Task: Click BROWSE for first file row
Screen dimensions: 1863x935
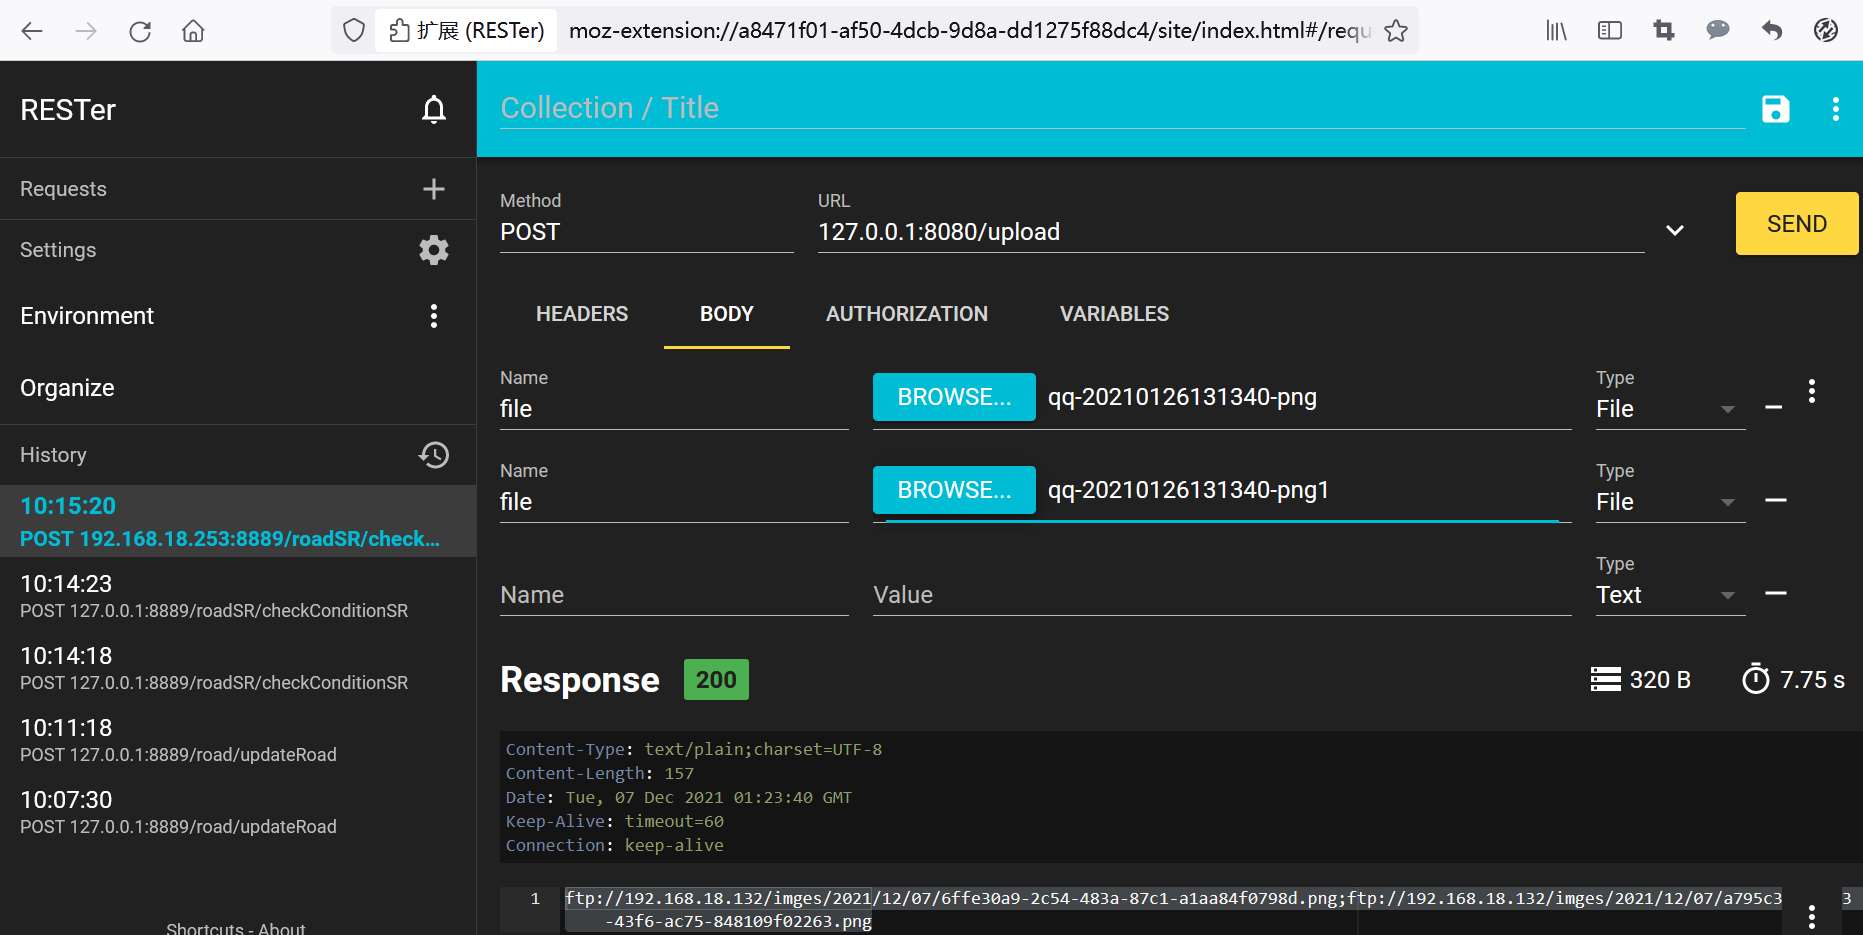Action: coord(954,397)
